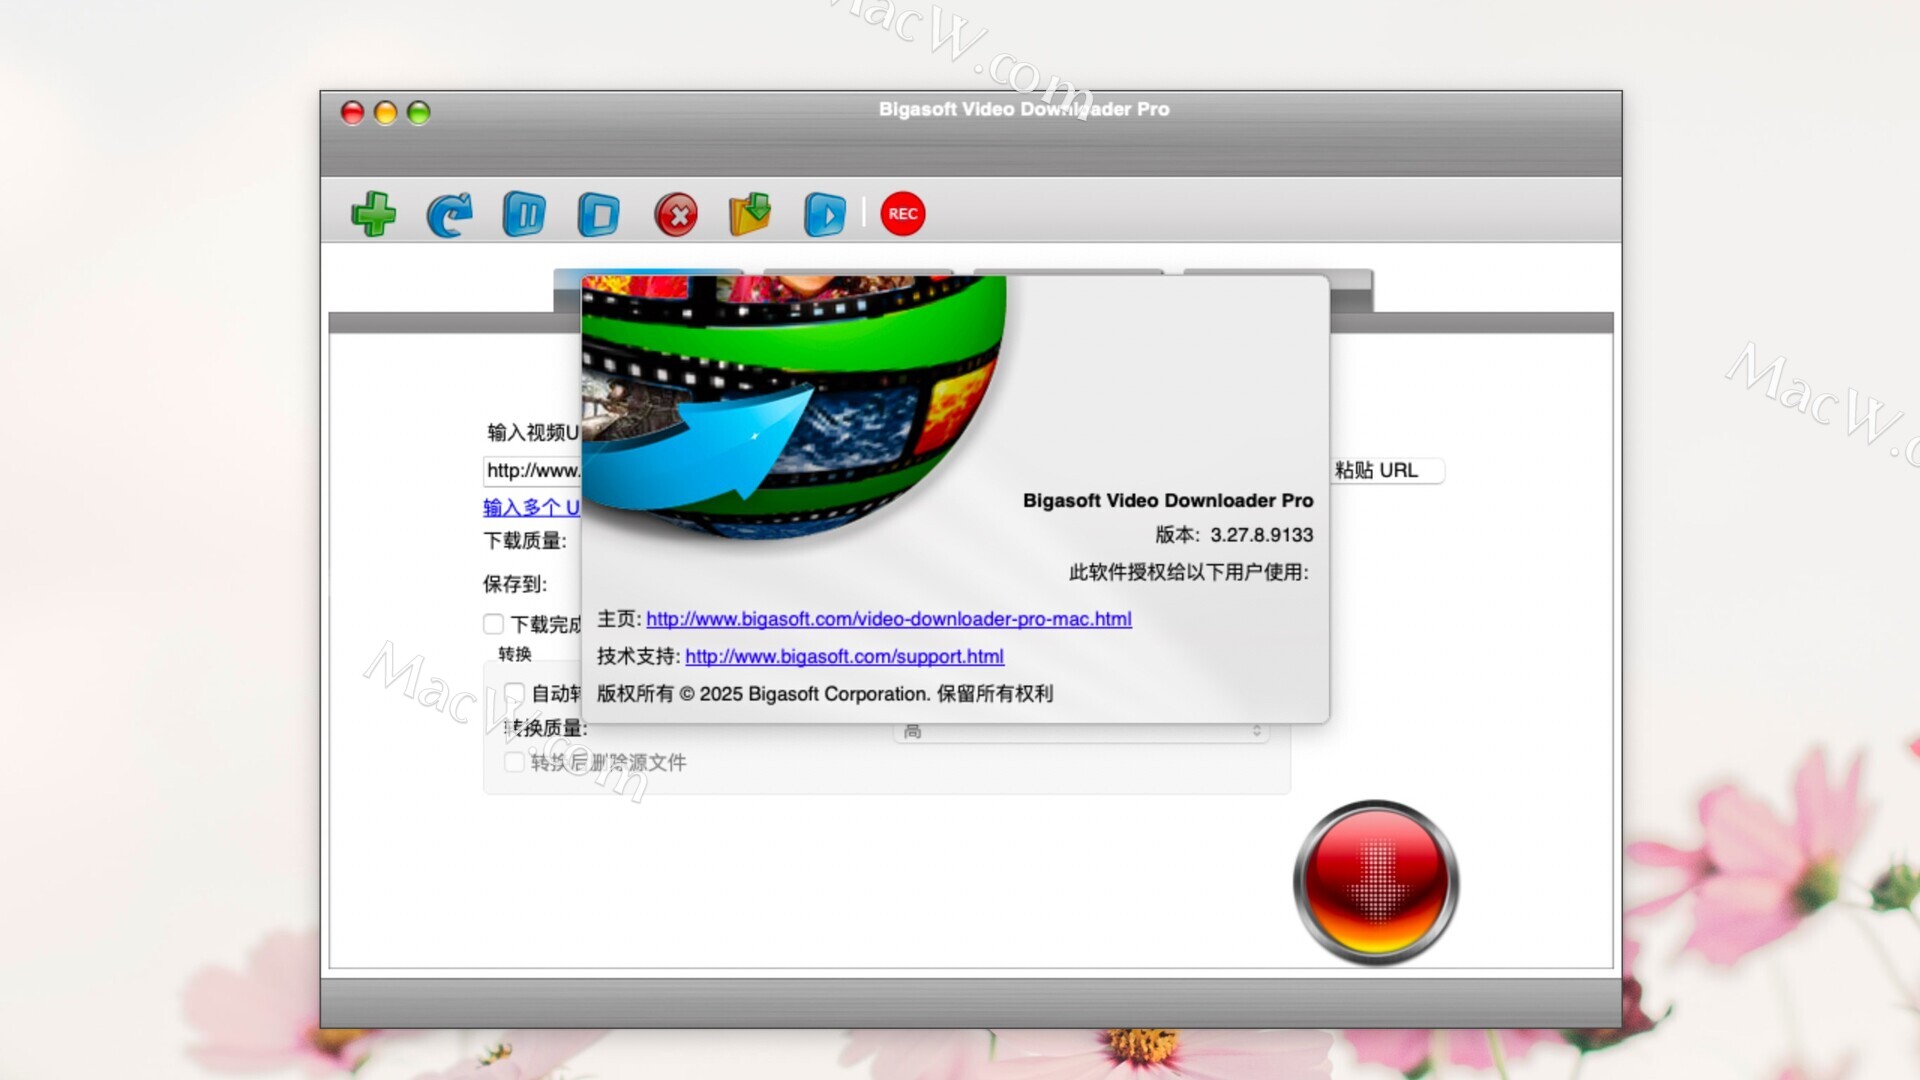Click the yellow minimize window button
The width and height of the screenshot is (1920, 1080).
click(385, 112)
